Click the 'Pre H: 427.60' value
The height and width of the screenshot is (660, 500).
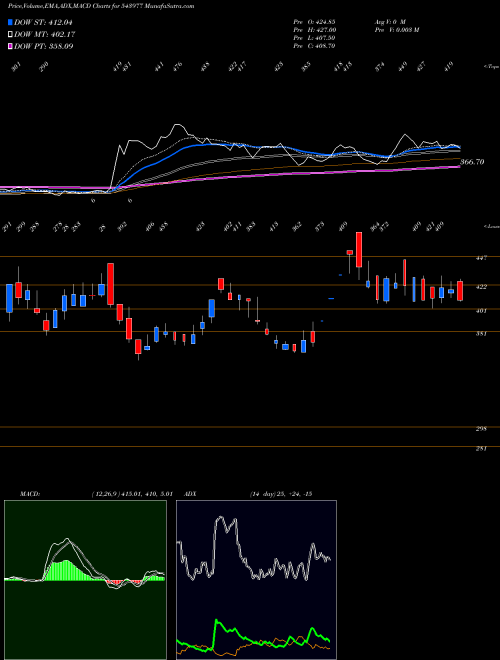pos(314,30)
